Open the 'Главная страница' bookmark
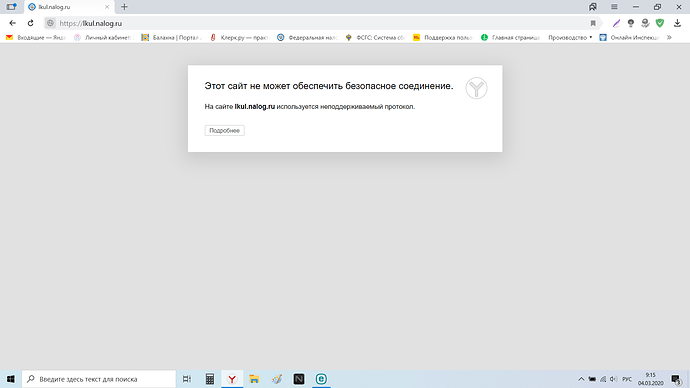This screenshot has height=388, width=690. [510, 38]
